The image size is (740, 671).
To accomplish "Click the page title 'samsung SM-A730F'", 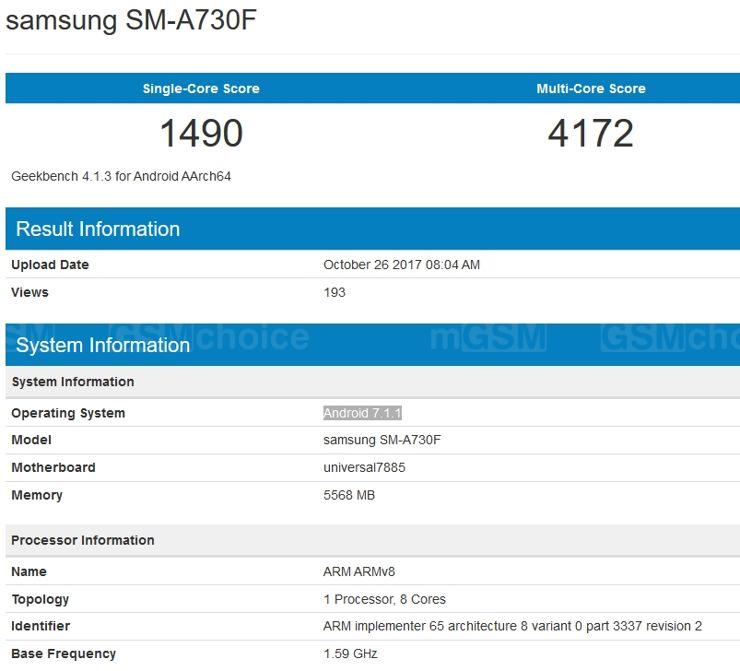I will coord(131,20).
